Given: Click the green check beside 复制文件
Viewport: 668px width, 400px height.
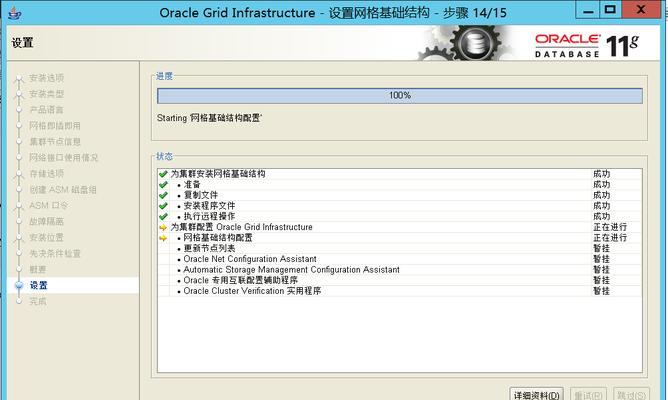Looking at the screenshot, I should tap(163, 196).
